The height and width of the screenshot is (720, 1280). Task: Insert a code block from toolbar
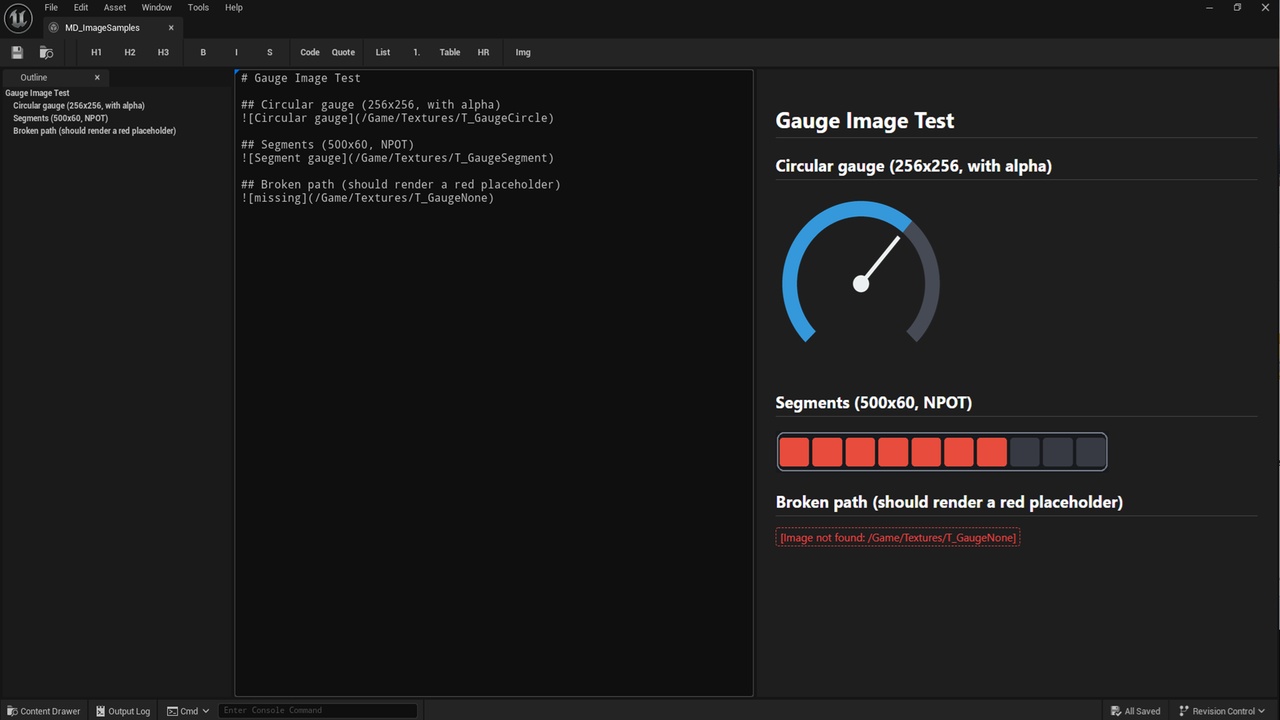(x=310, y=52)
